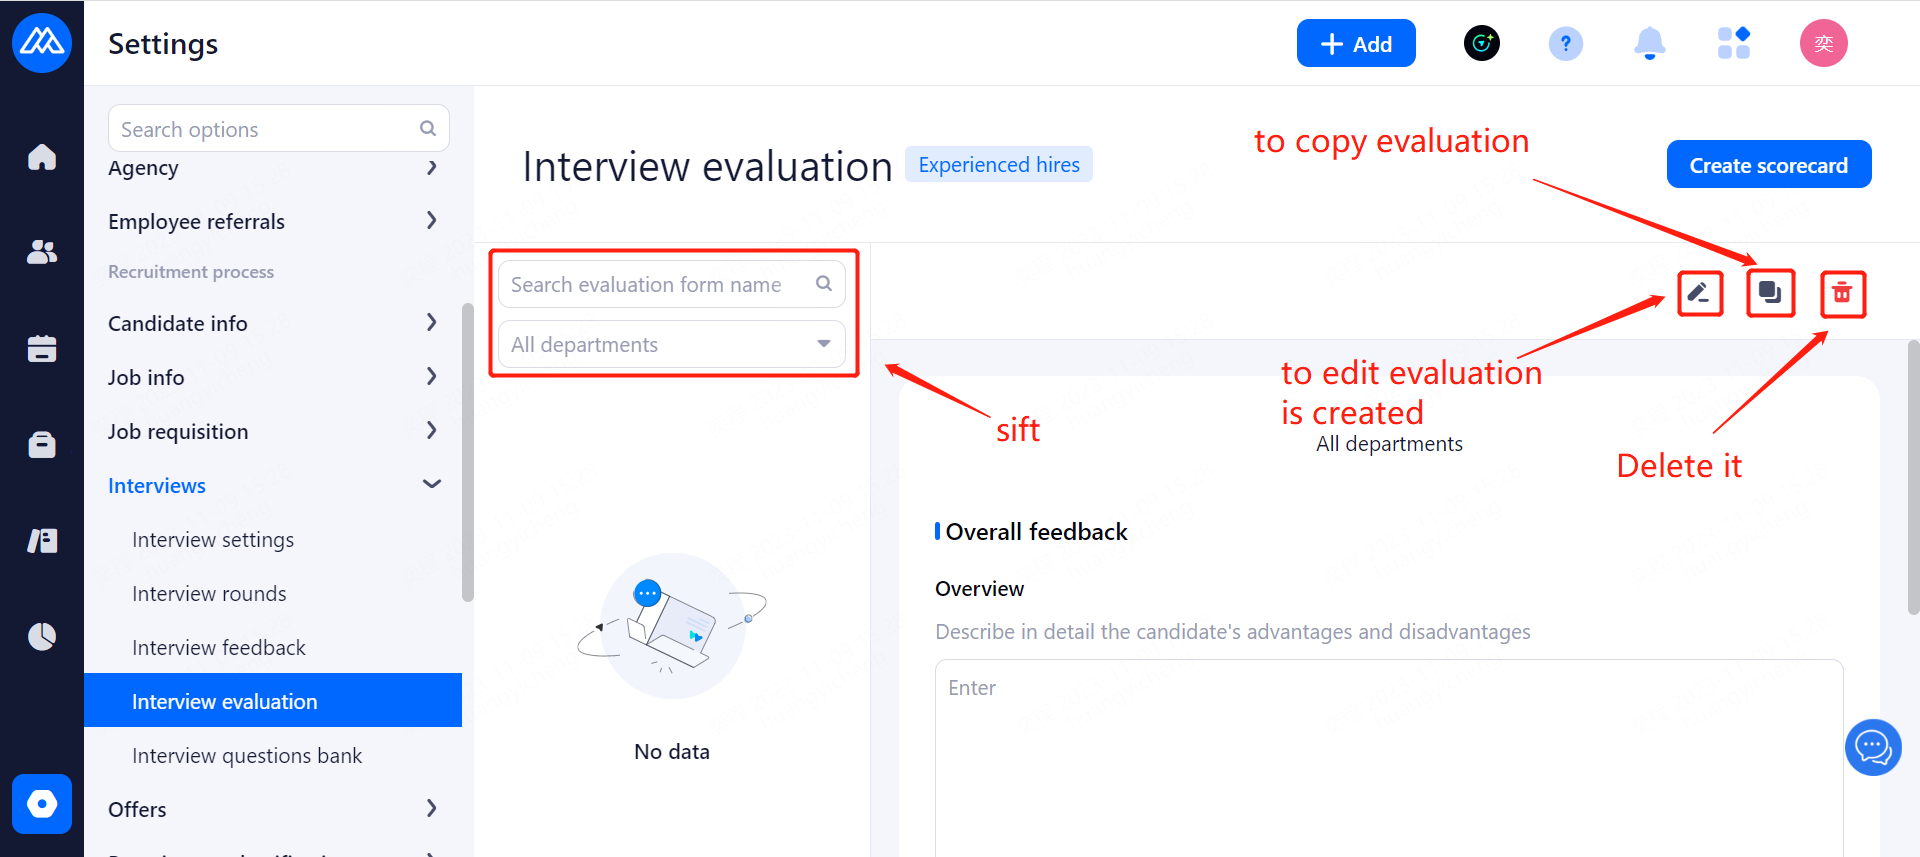Screen dimensions: 1920x857
Task: Go to the home icon in sidebar
Action: [42, 157]
